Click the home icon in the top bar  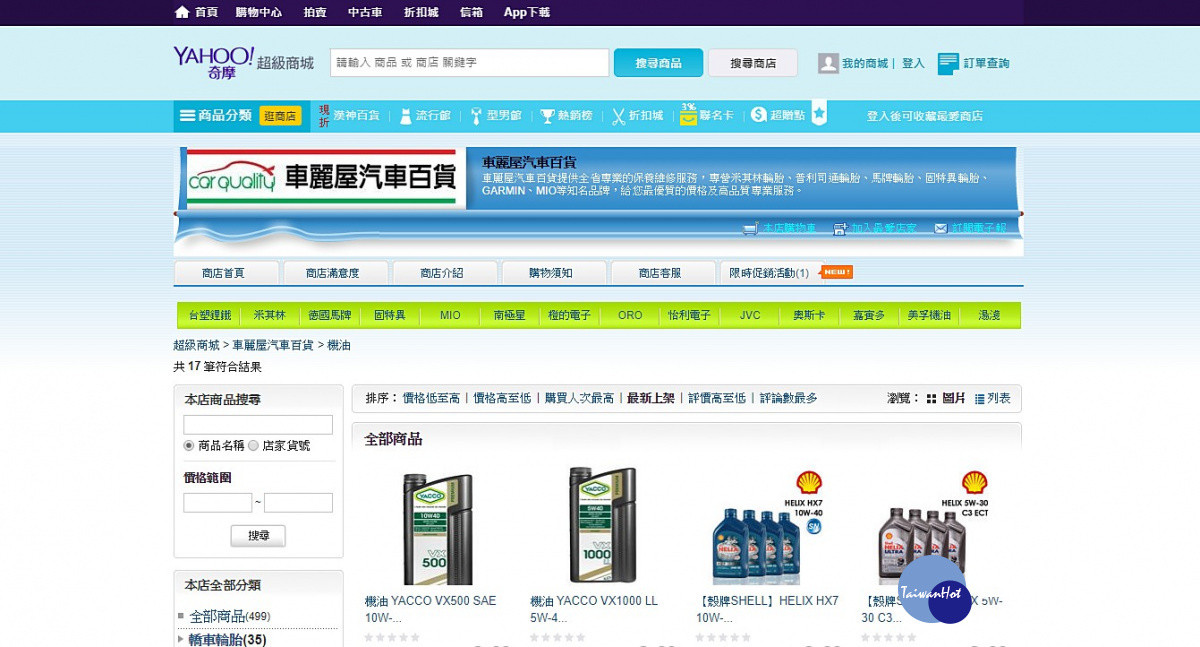182,12
